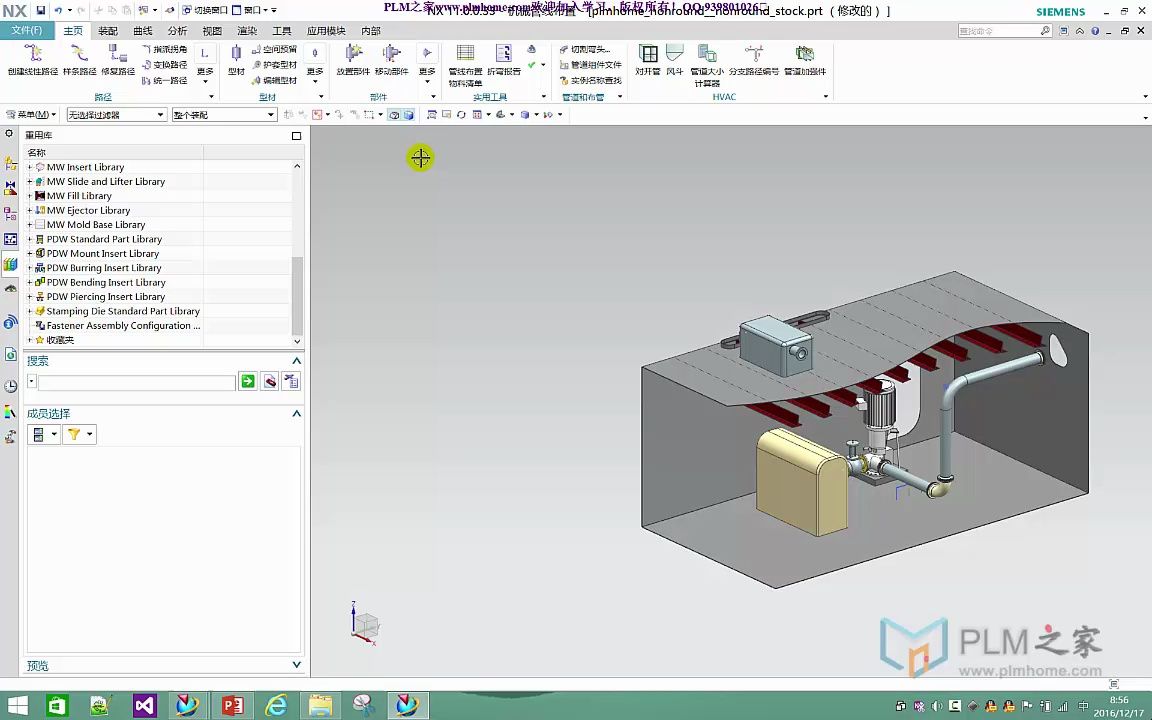Screen dimensions: 1152x720
Task: Open the 管道大小计算器 duct size calculator
Action: 707,65
